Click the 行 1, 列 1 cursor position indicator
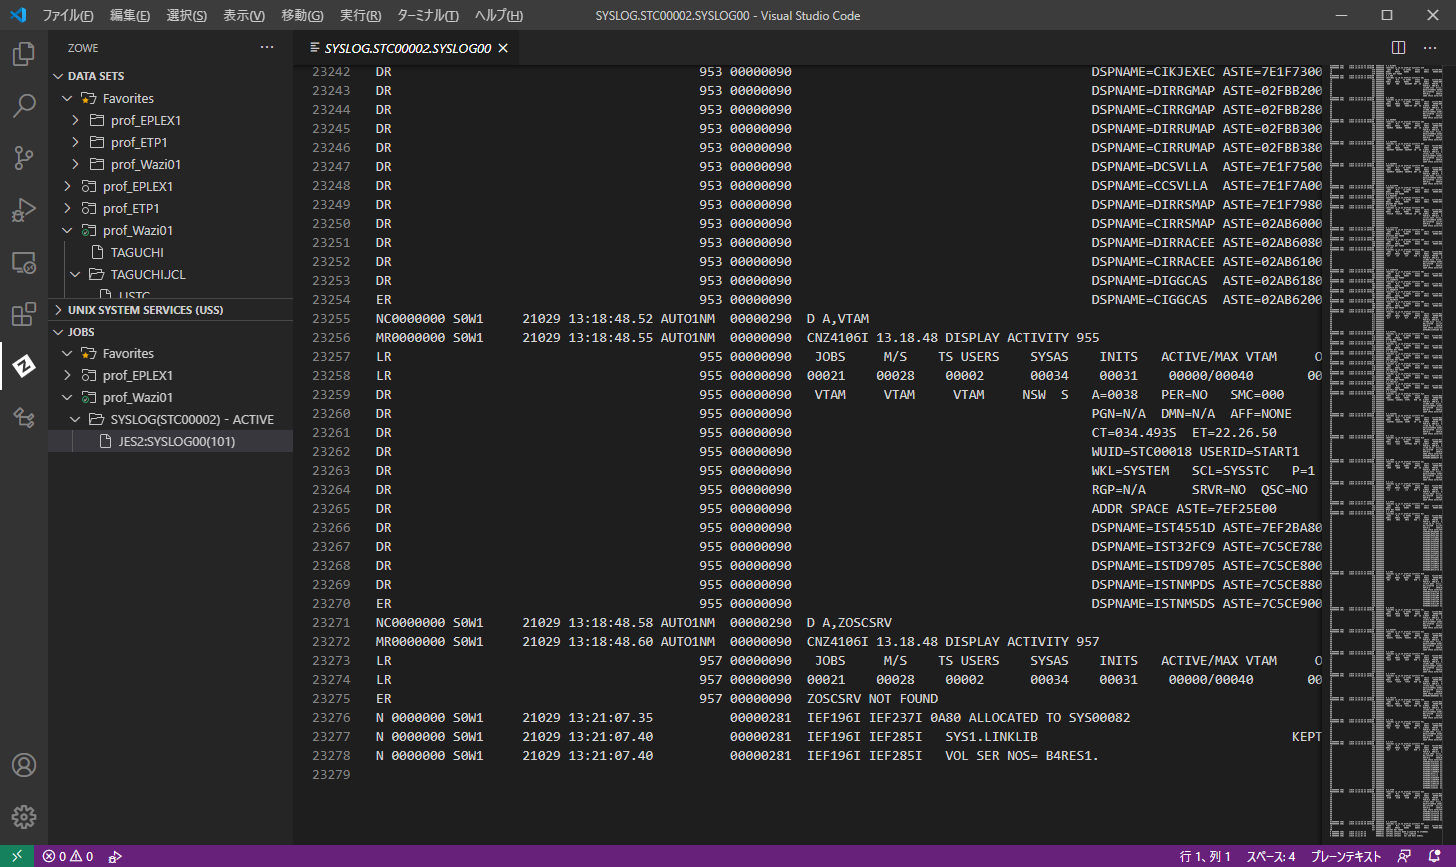The height and width of the screenshot is (867, 1456). 1205,856
